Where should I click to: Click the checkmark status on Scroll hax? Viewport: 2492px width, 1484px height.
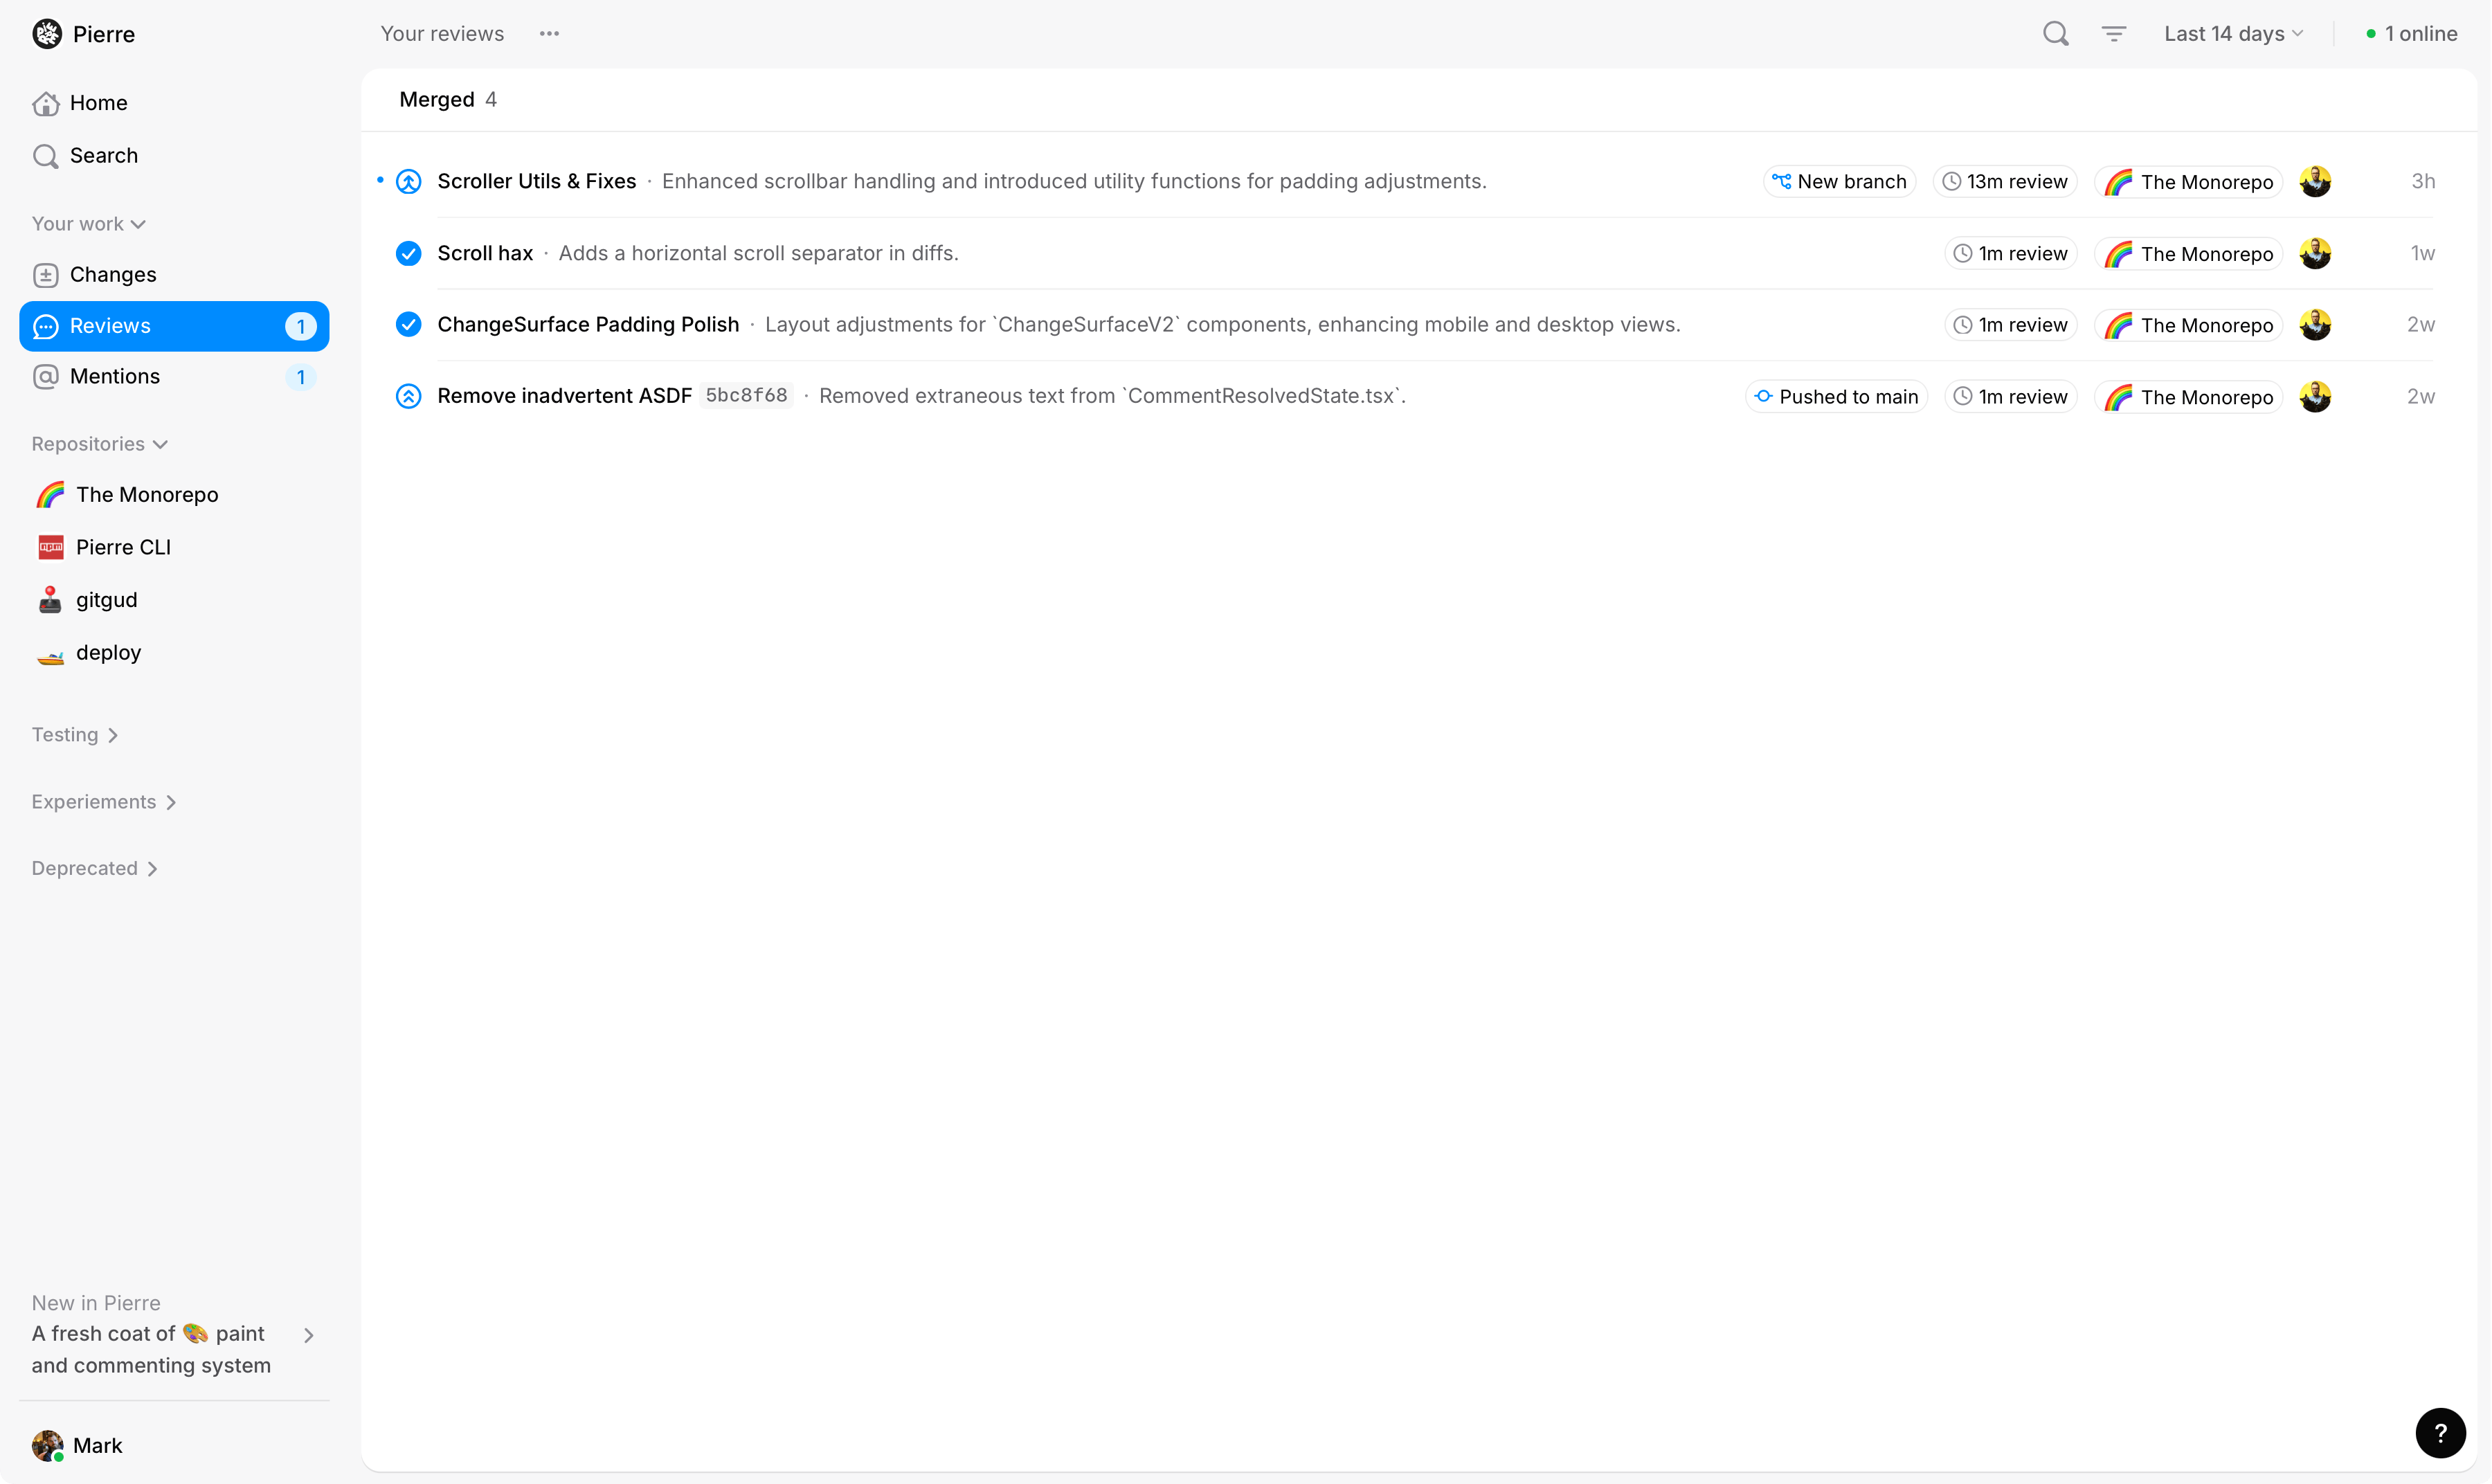click(x=408, y=254)
